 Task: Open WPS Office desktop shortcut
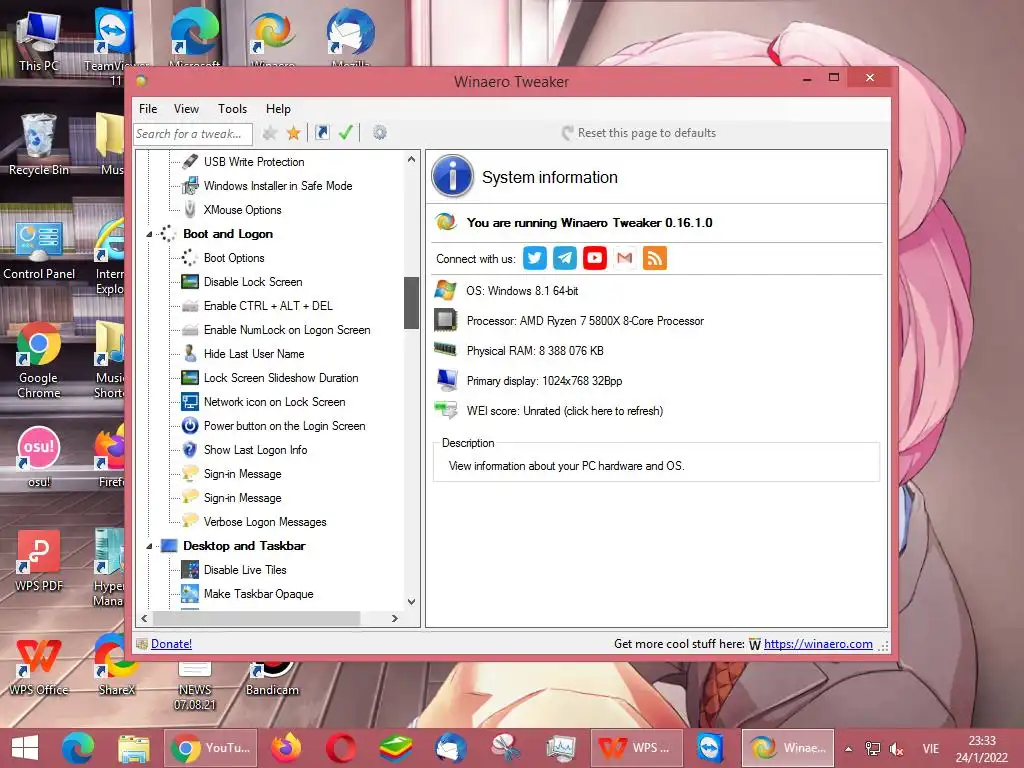coord(39,665)
